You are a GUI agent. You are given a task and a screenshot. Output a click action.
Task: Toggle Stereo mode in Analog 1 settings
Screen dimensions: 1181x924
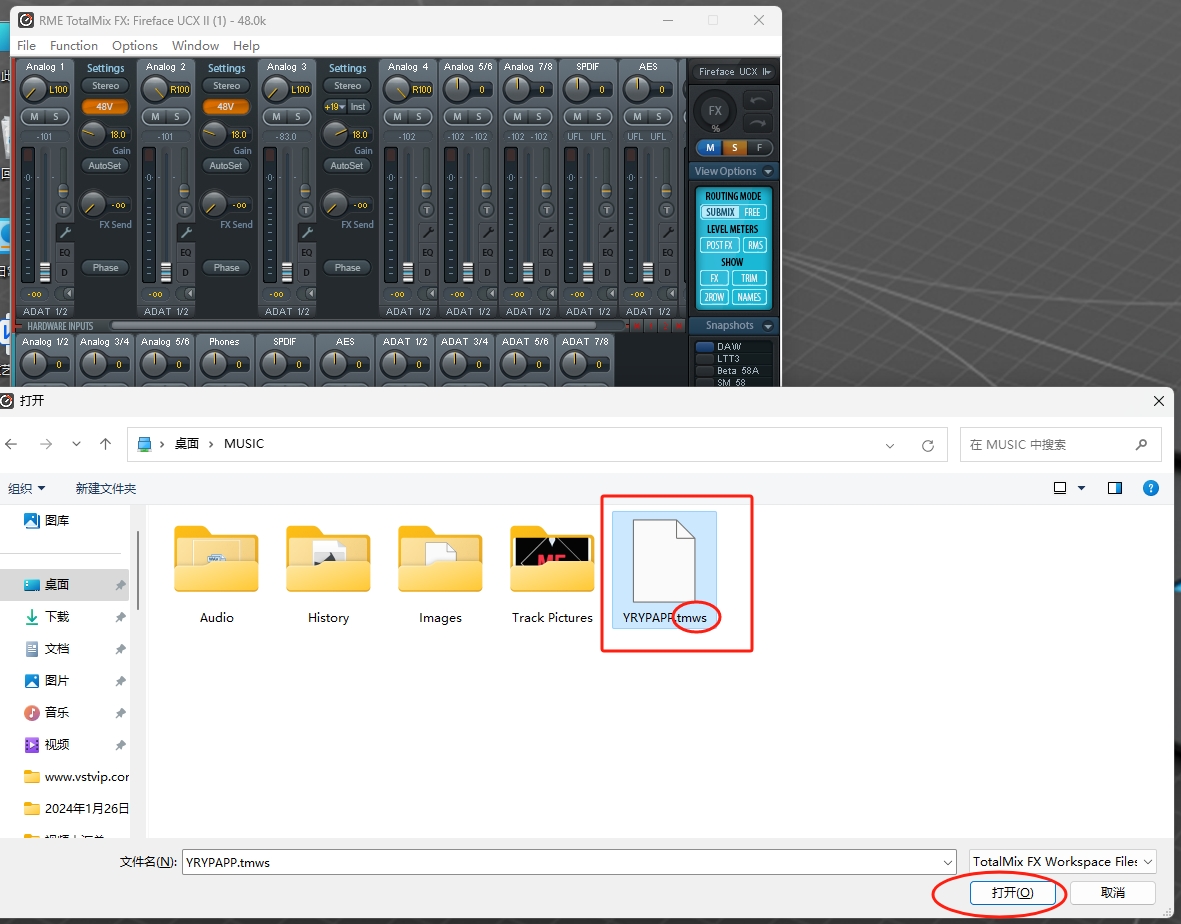pyautogui.click(x=105, y=86)
